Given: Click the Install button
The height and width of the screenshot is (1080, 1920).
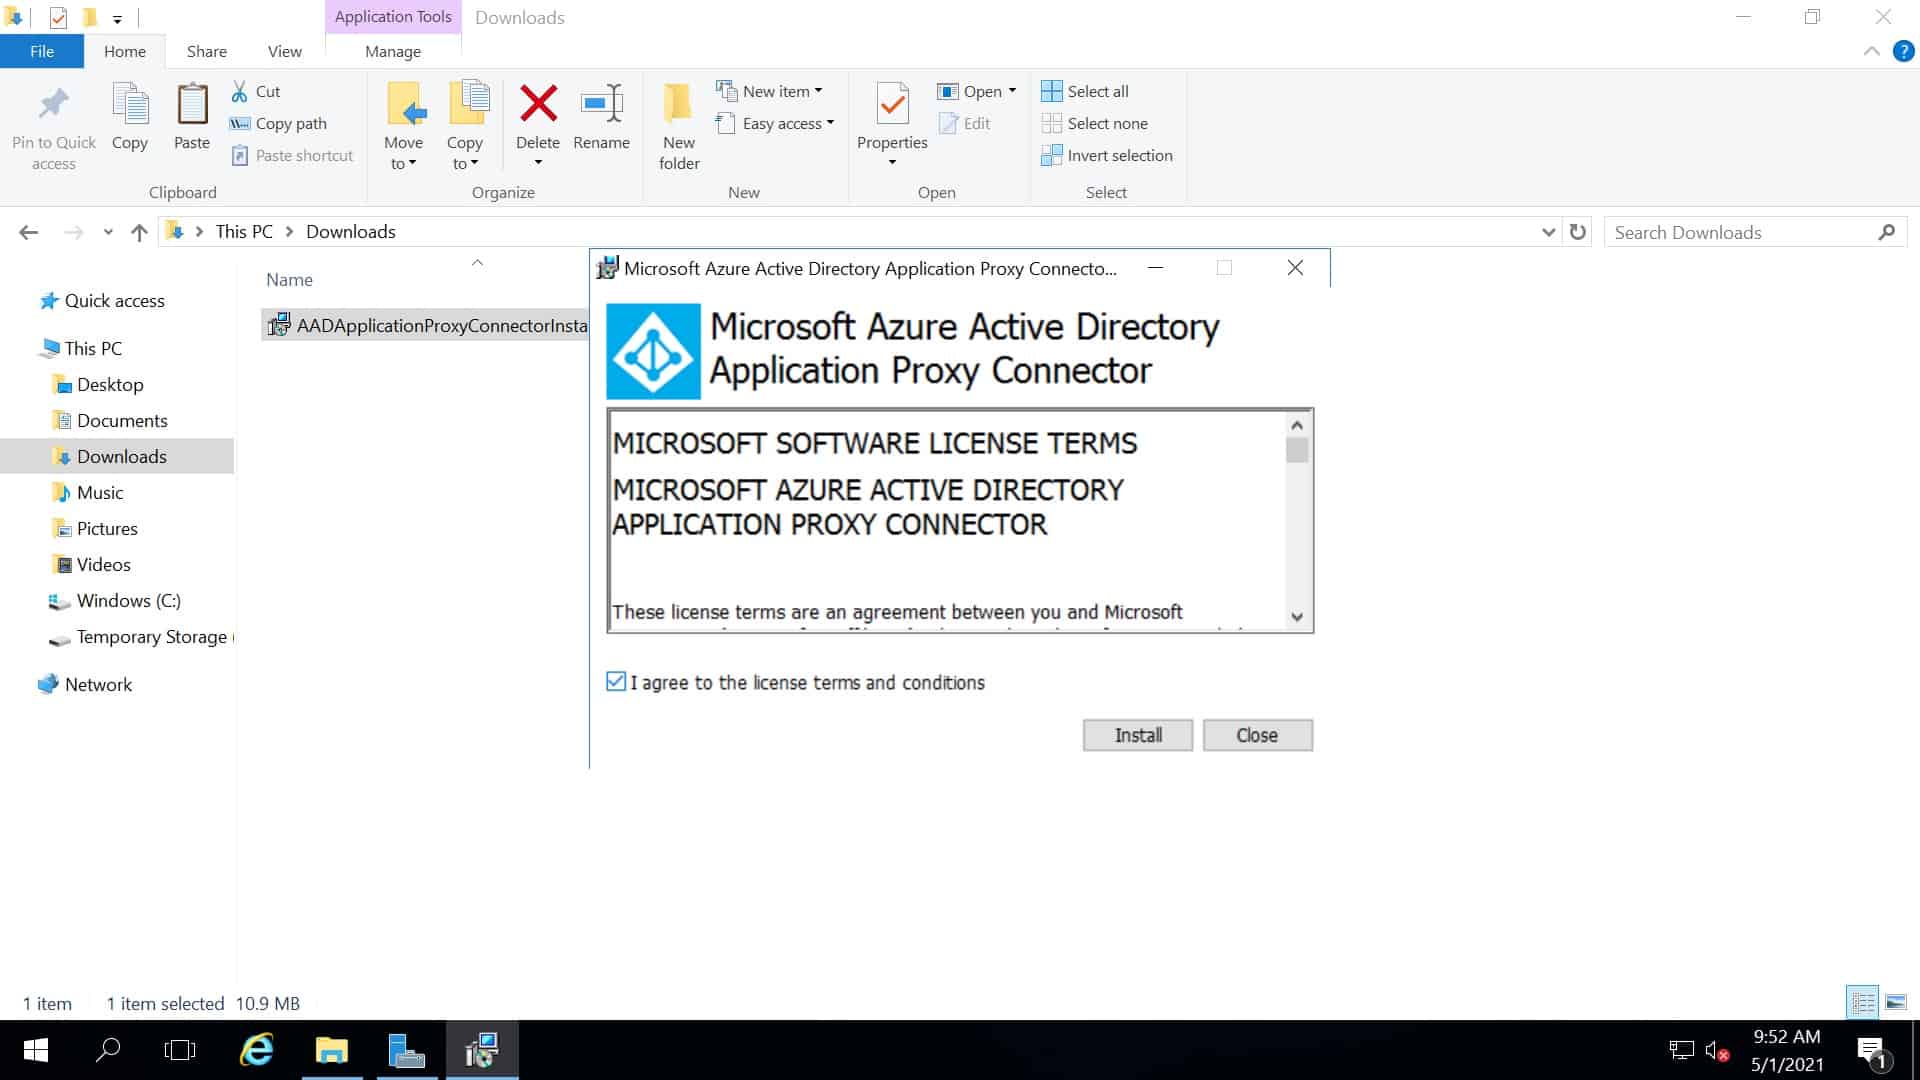Looking at the screenshot, I should [x=1138, y=735].
